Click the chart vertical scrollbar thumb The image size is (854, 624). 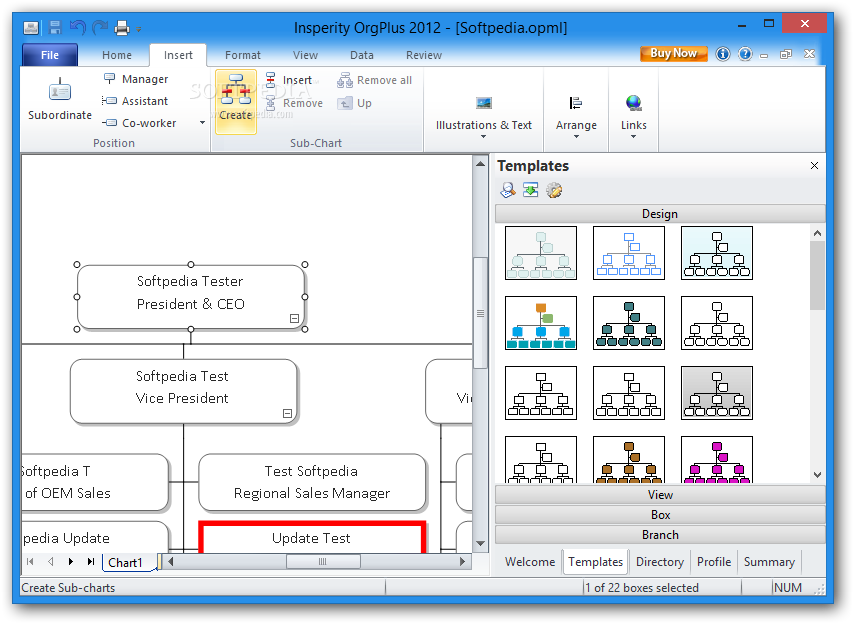click(x=480, y=314)
